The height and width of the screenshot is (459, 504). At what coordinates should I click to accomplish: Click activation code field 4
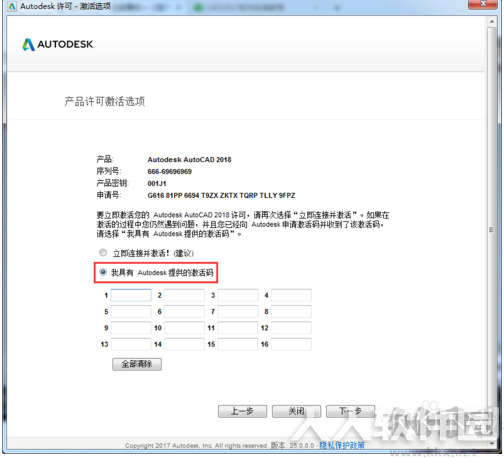pyautogui.click(x=291, y=295)
